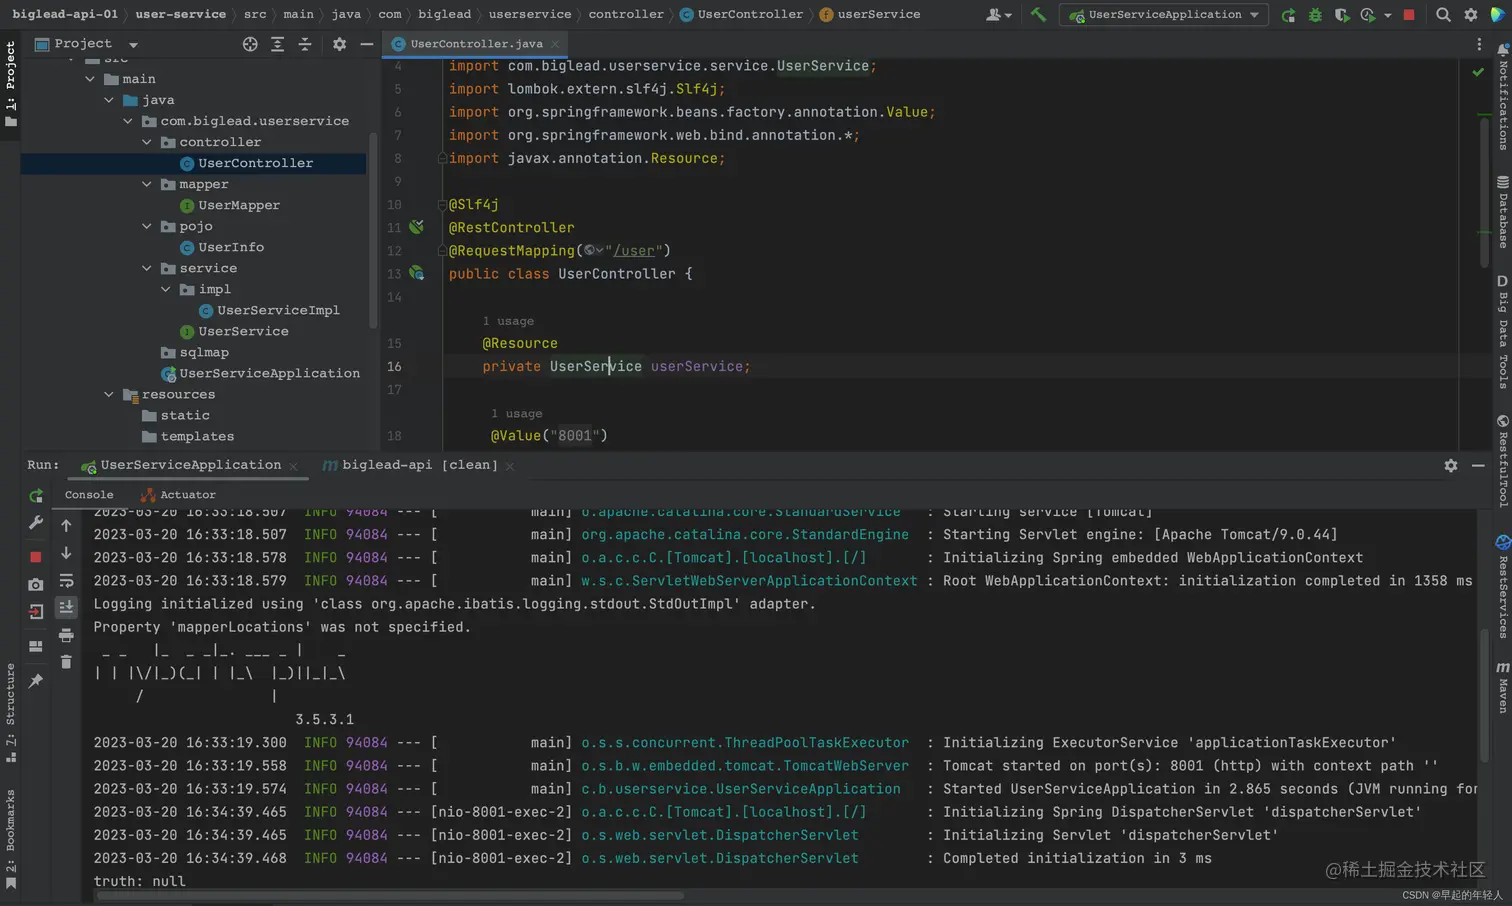Screen dimensions: 1512x906
Task: Click the Debug bug icon in toolbar
Action: click(x=1315, y=15)
